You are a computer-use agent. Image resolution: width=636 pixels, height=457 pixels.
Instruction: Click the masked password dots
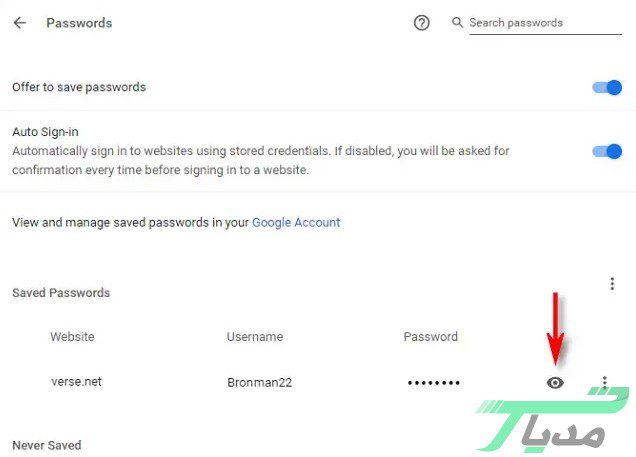[433, 382]
